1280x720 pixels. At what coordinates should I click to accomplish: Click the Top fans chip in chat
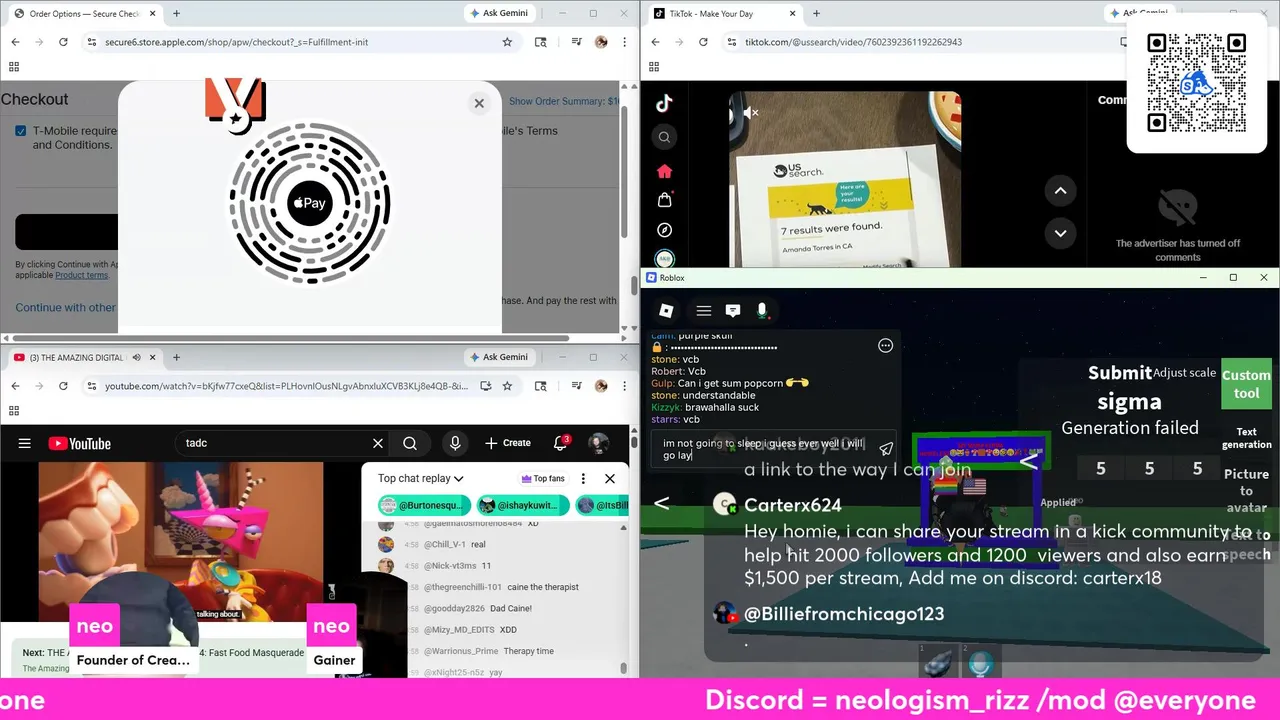pyautogui.click(x=543, y=478)
